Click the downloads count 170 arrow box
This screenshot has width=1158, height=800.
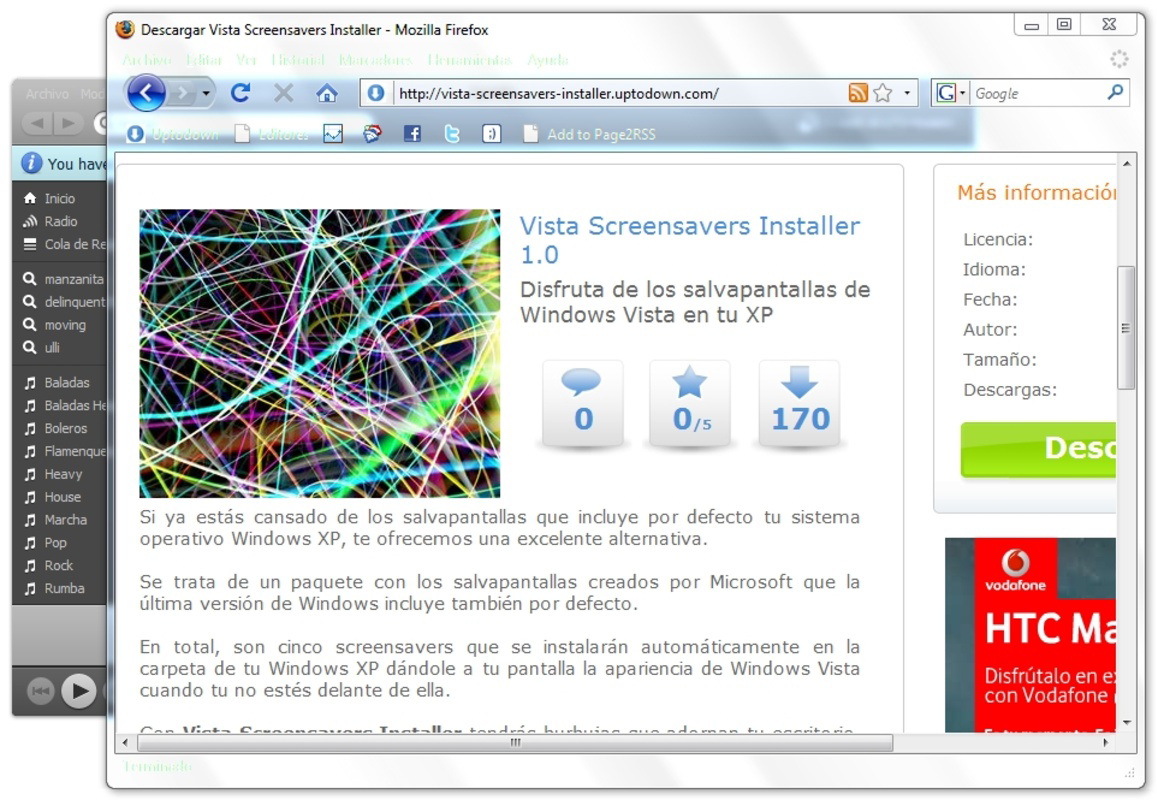(x=799, y=405)
